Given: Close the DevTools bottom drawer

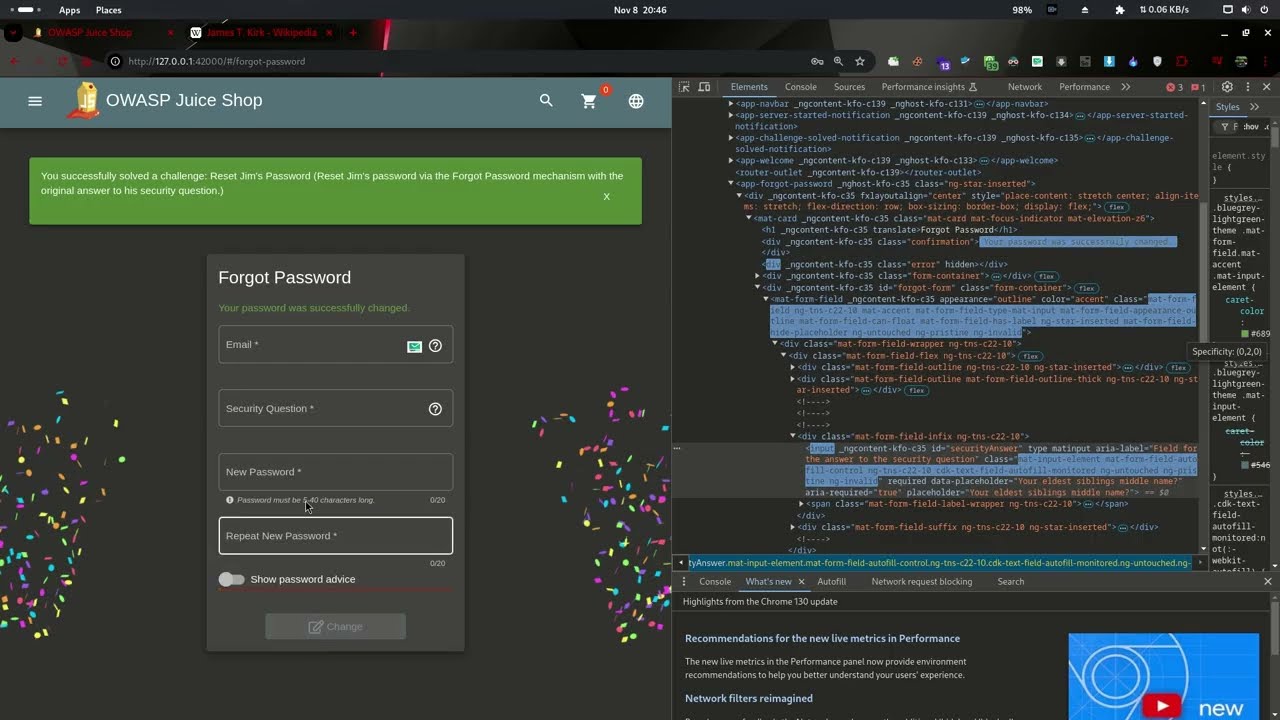Looking at the screenshot, I should [x=1267, y=582].
